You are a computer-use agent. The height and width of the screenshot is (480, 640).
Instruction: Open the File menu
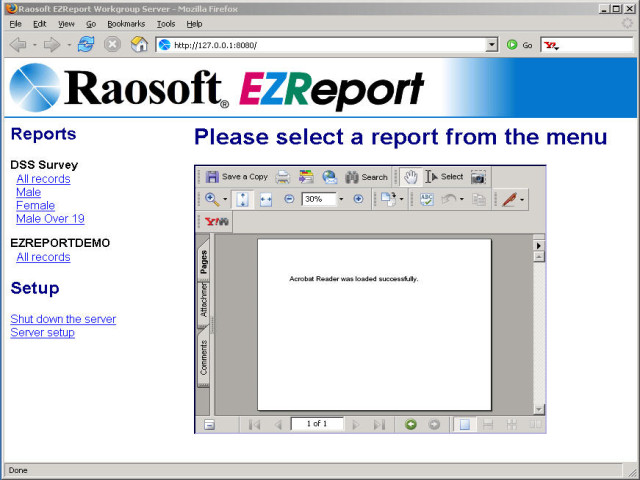tap(16, 24)
